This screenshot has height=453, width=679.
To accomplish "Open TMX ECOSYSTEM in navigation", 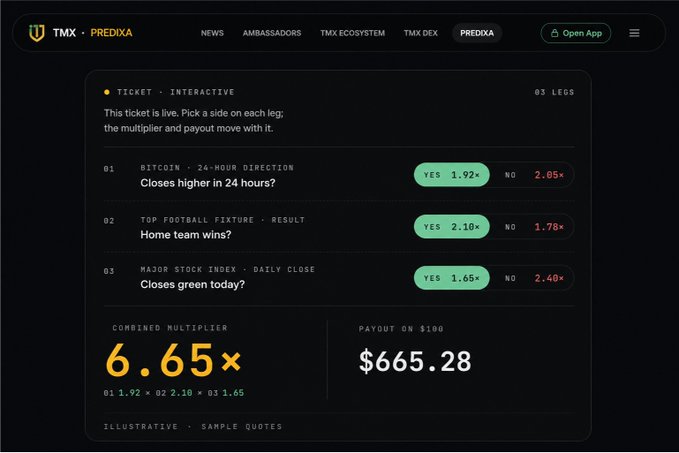I will (x=352, y=33).
